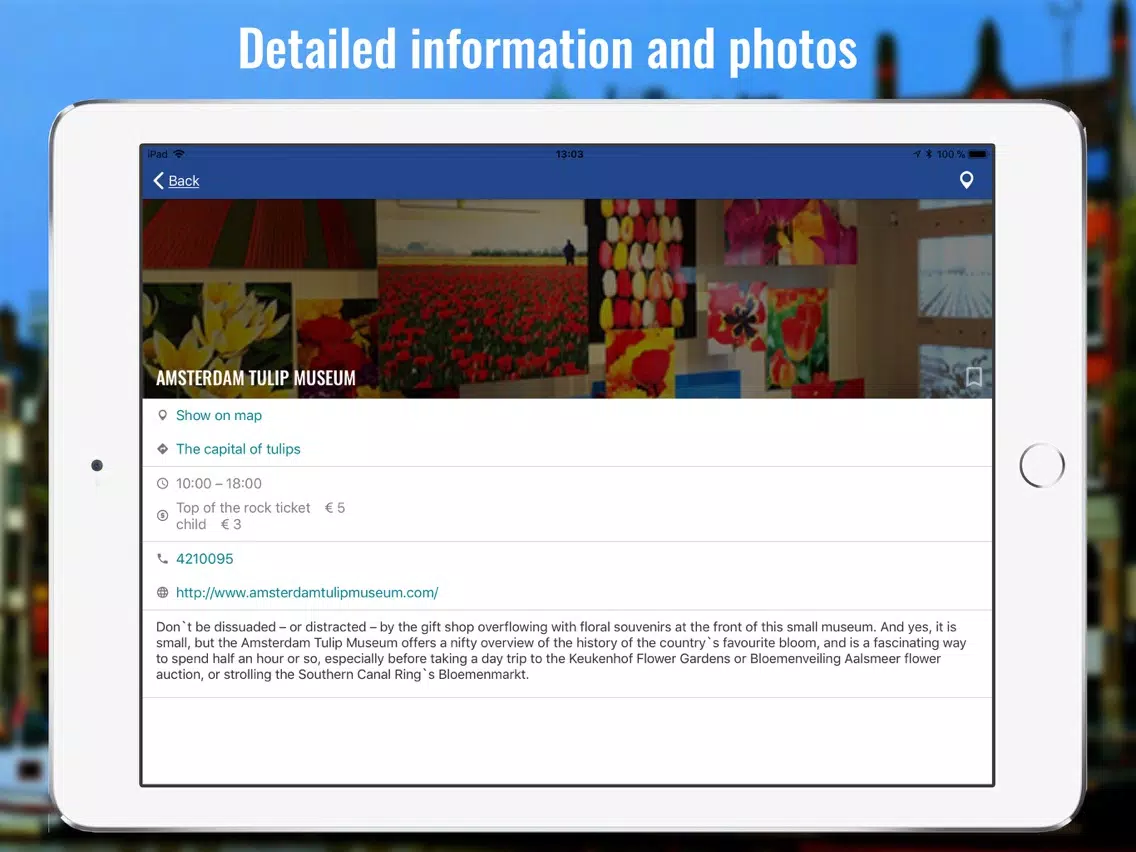Click the museum description paragraph
Viewport: 1136px width, 852px height.
561,651
